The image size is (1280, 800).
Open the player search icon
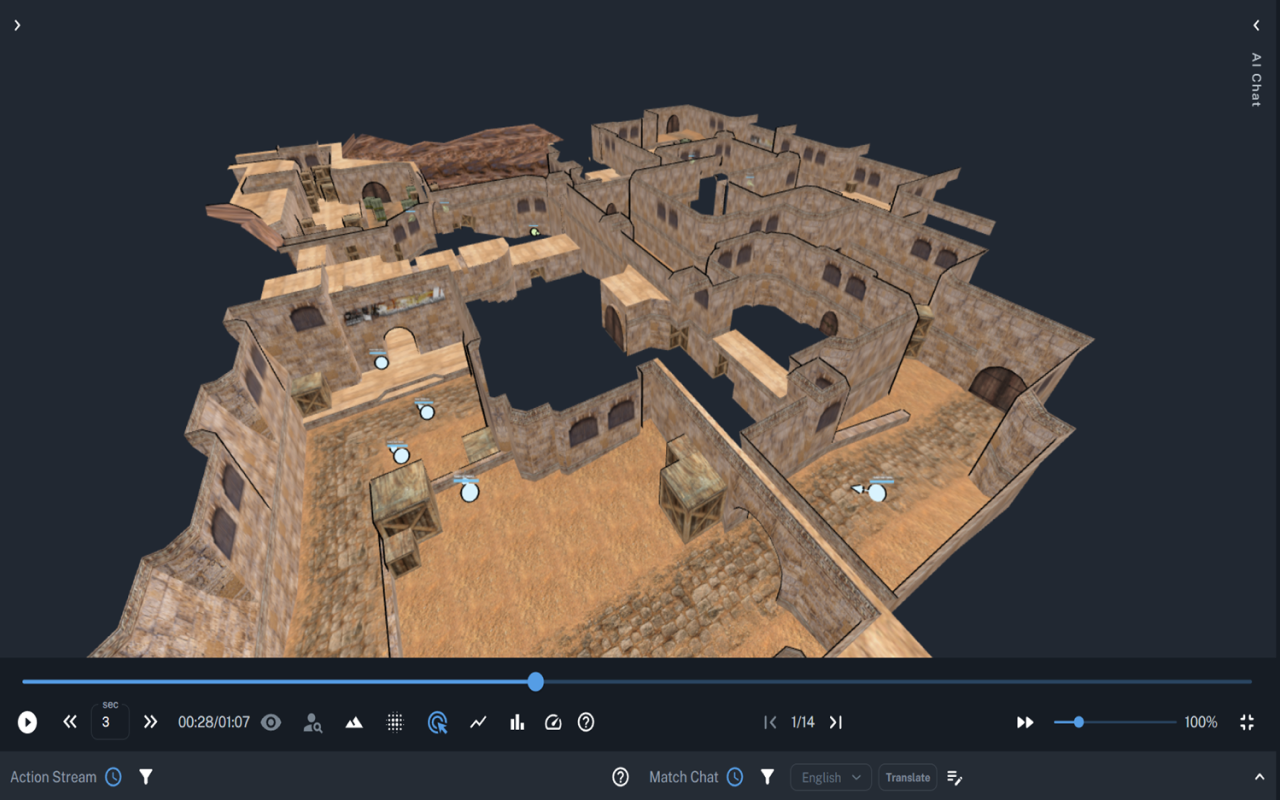pos(313,722)
